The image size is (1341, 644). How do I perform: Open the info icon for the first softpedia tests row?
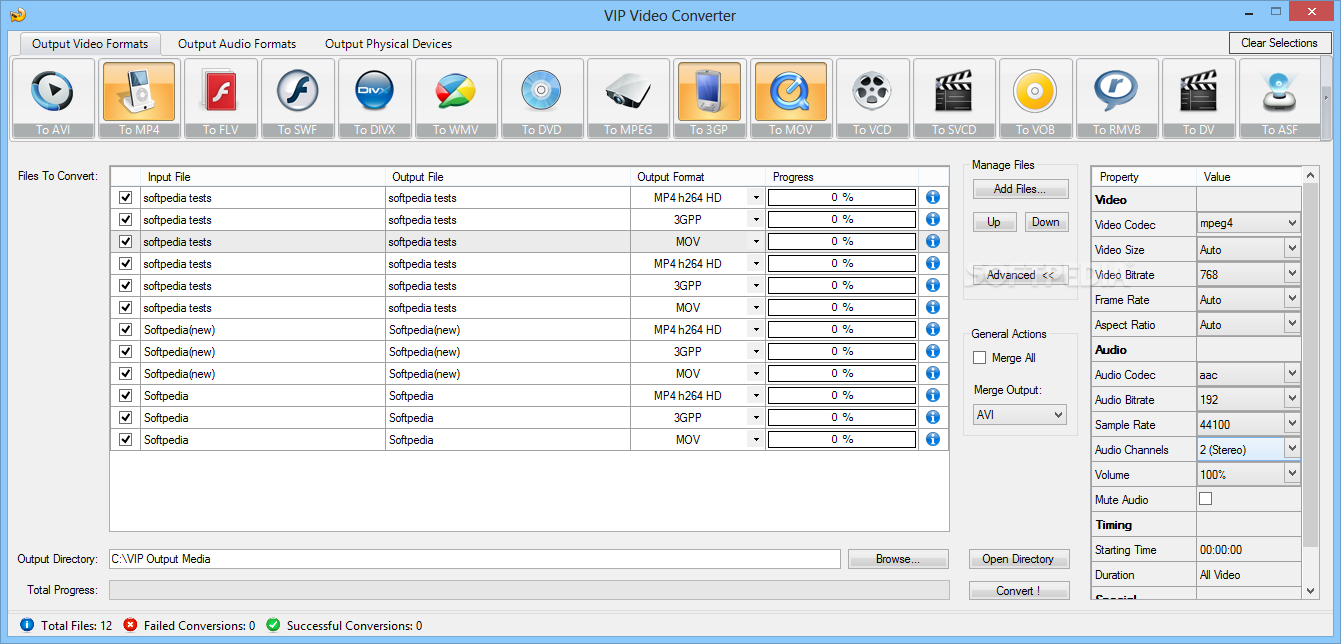coord(933,197)
